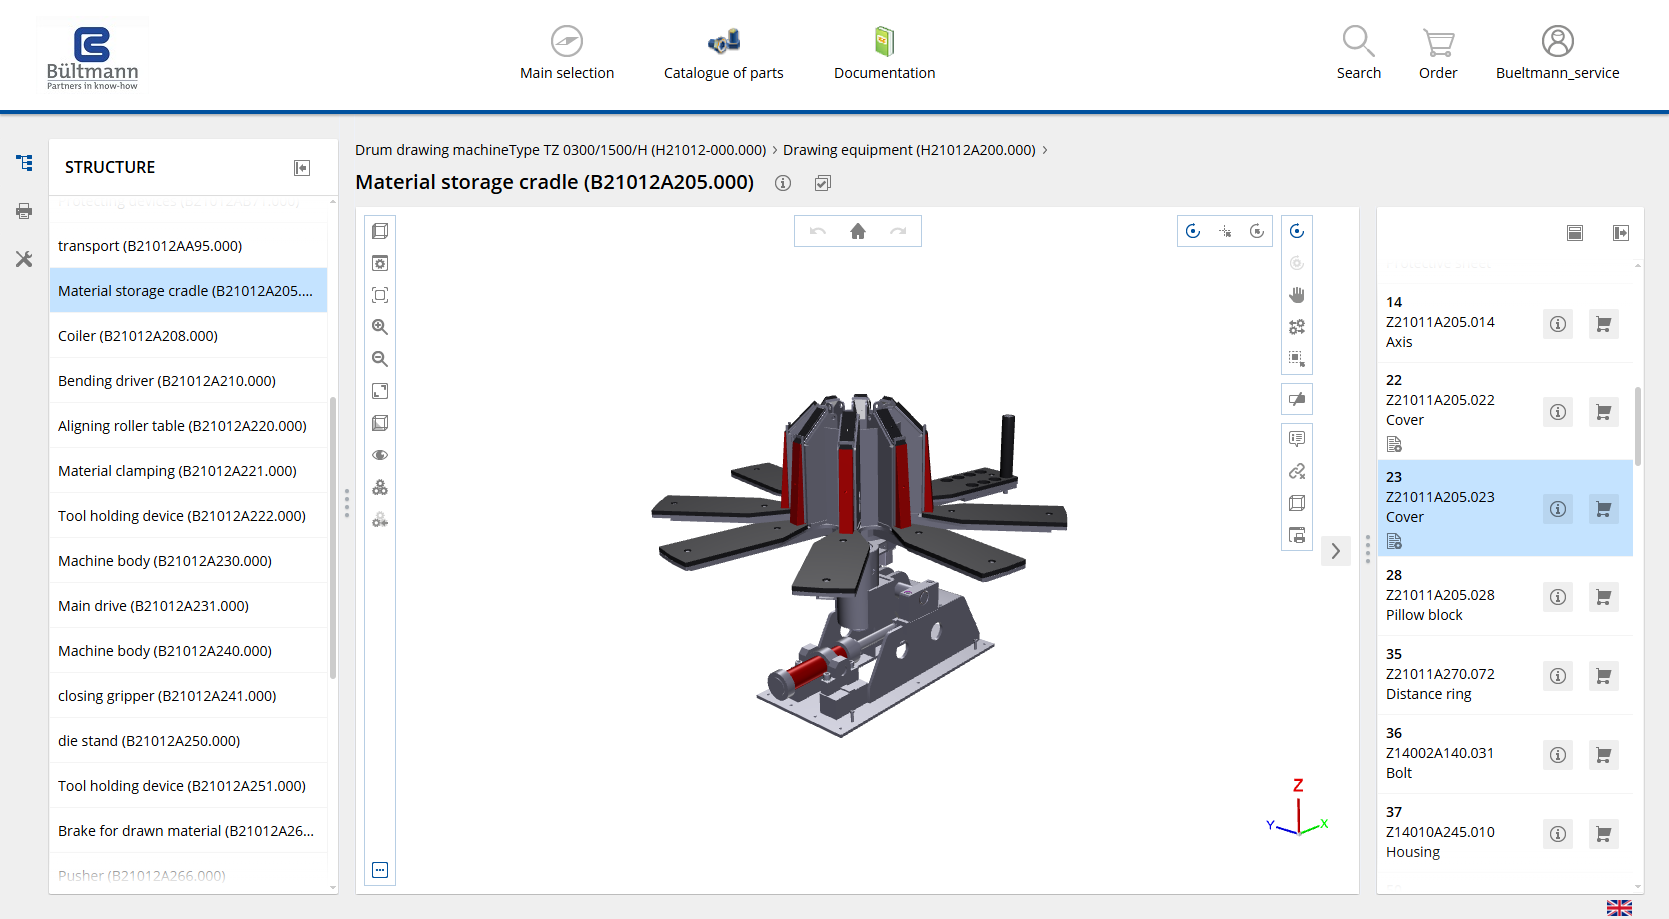The image size is (1669, 919).
Task: Go to Drawing equipment breadcrumb link
Action: pos(909,150)
